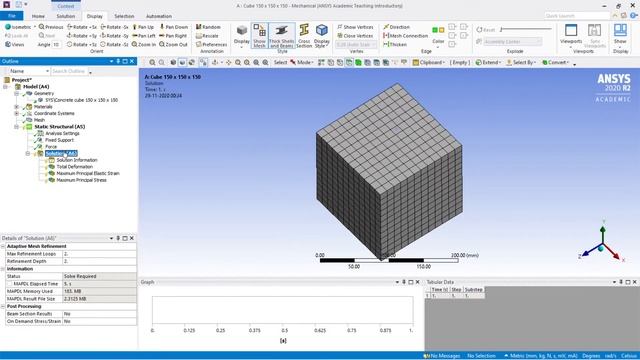Select Analysis Settings in outline
Image resolution: width=640 pixels, height=360 pixels.
62,133
